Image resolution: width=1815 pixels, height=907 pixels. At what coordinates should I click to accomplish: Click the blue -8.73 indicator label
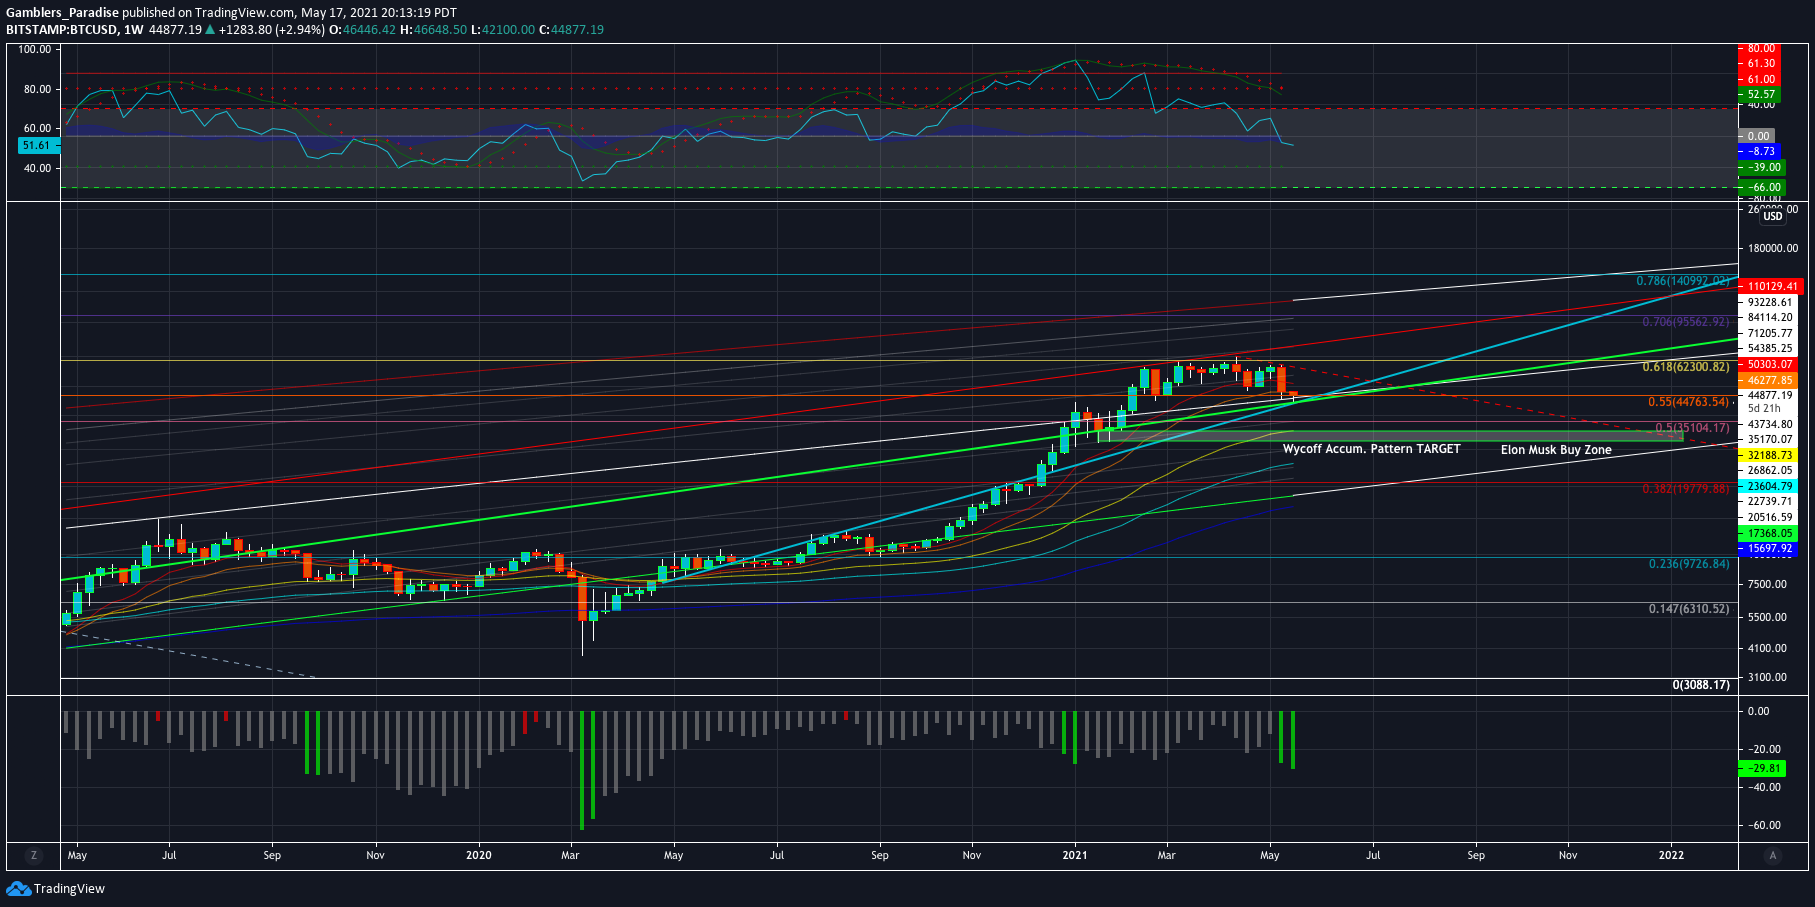click(x=1761, y=152)
